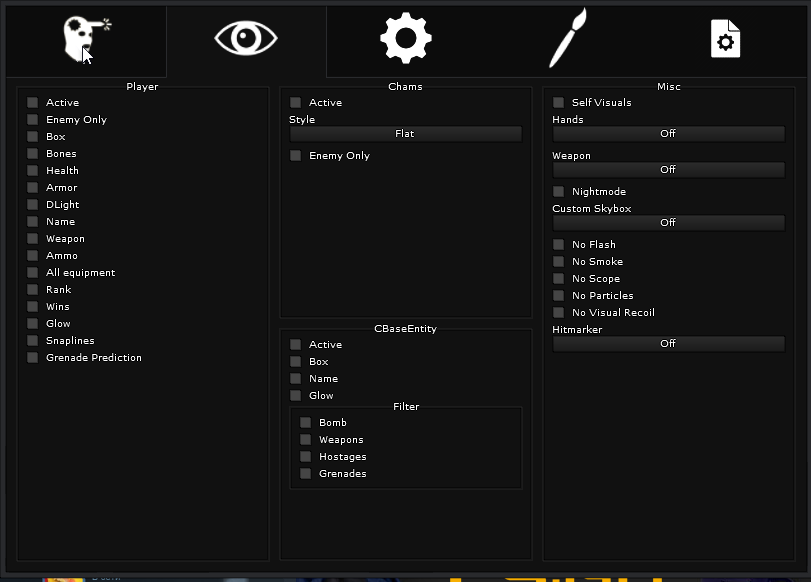Image resolution: width=811 pixels, height=582 pixels.
Task: Enable the Health checkbox
Action: pos(33,170)
